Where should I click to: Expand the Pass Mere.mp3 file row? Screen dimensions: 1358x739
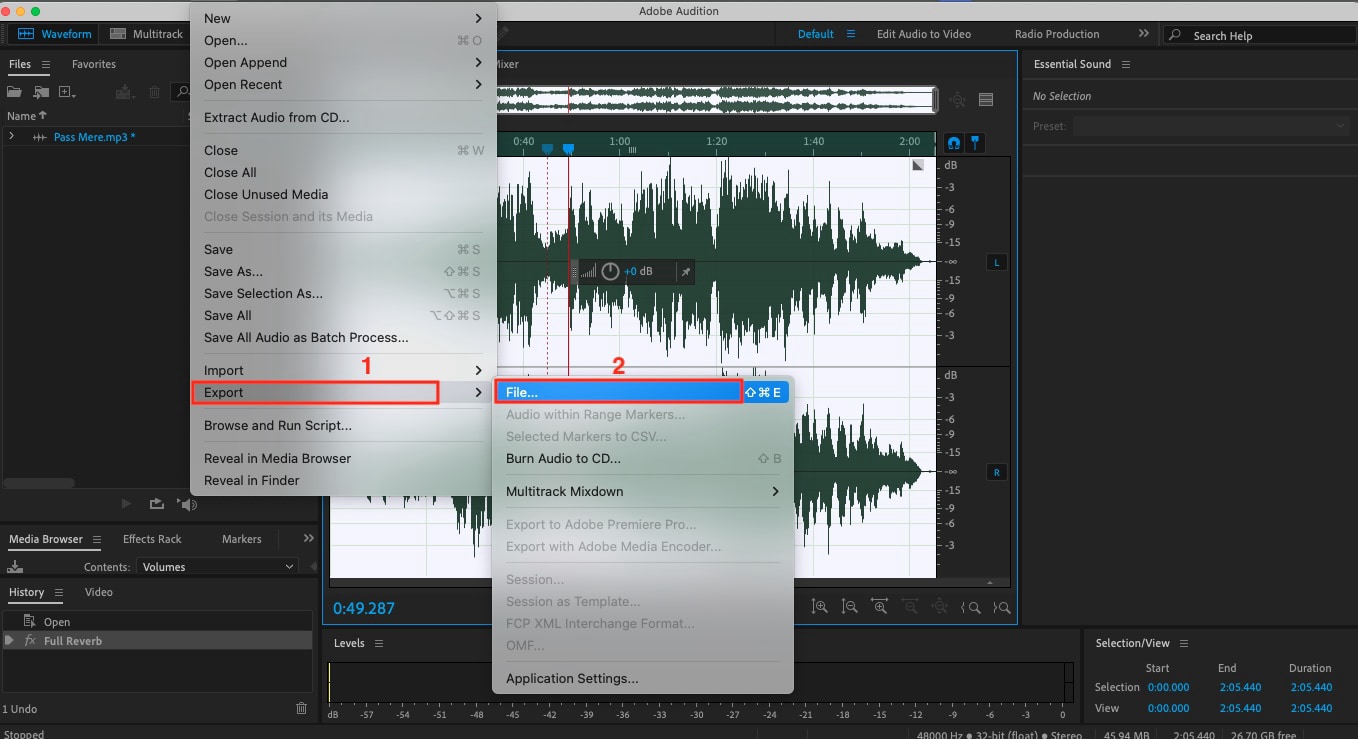(11, 137)
